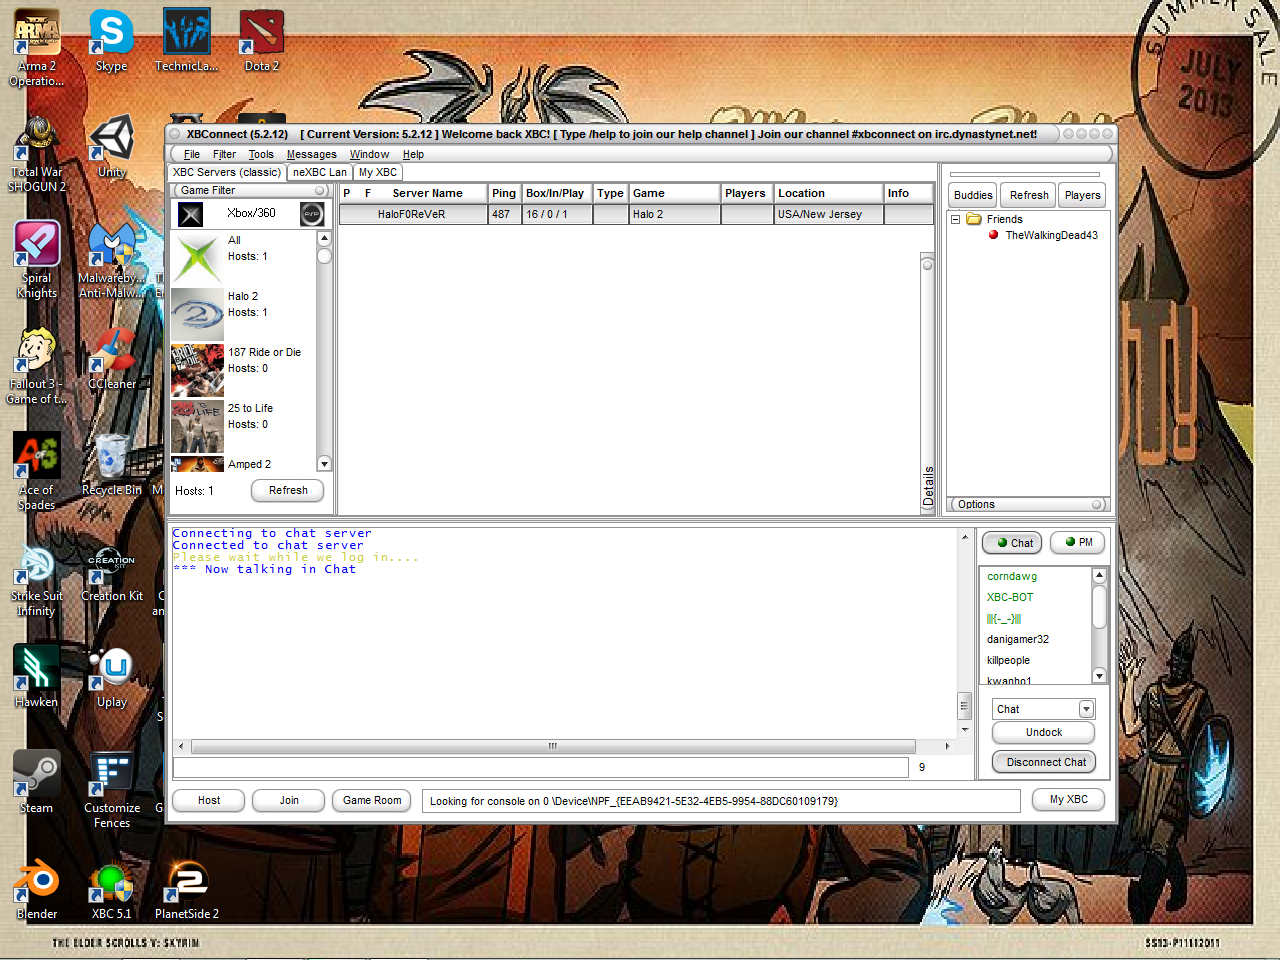Open the Arma 2 Operation desktop icon

(x=37, y=48)
